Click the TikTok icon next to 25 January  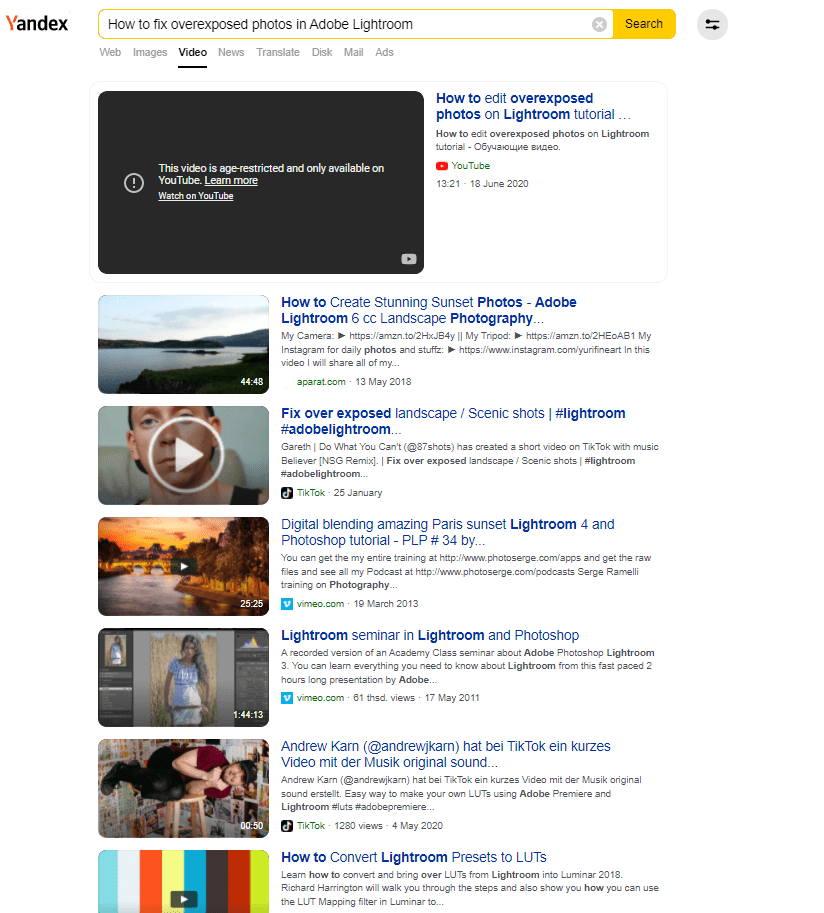pyautogui.click(x=287, y=493)
